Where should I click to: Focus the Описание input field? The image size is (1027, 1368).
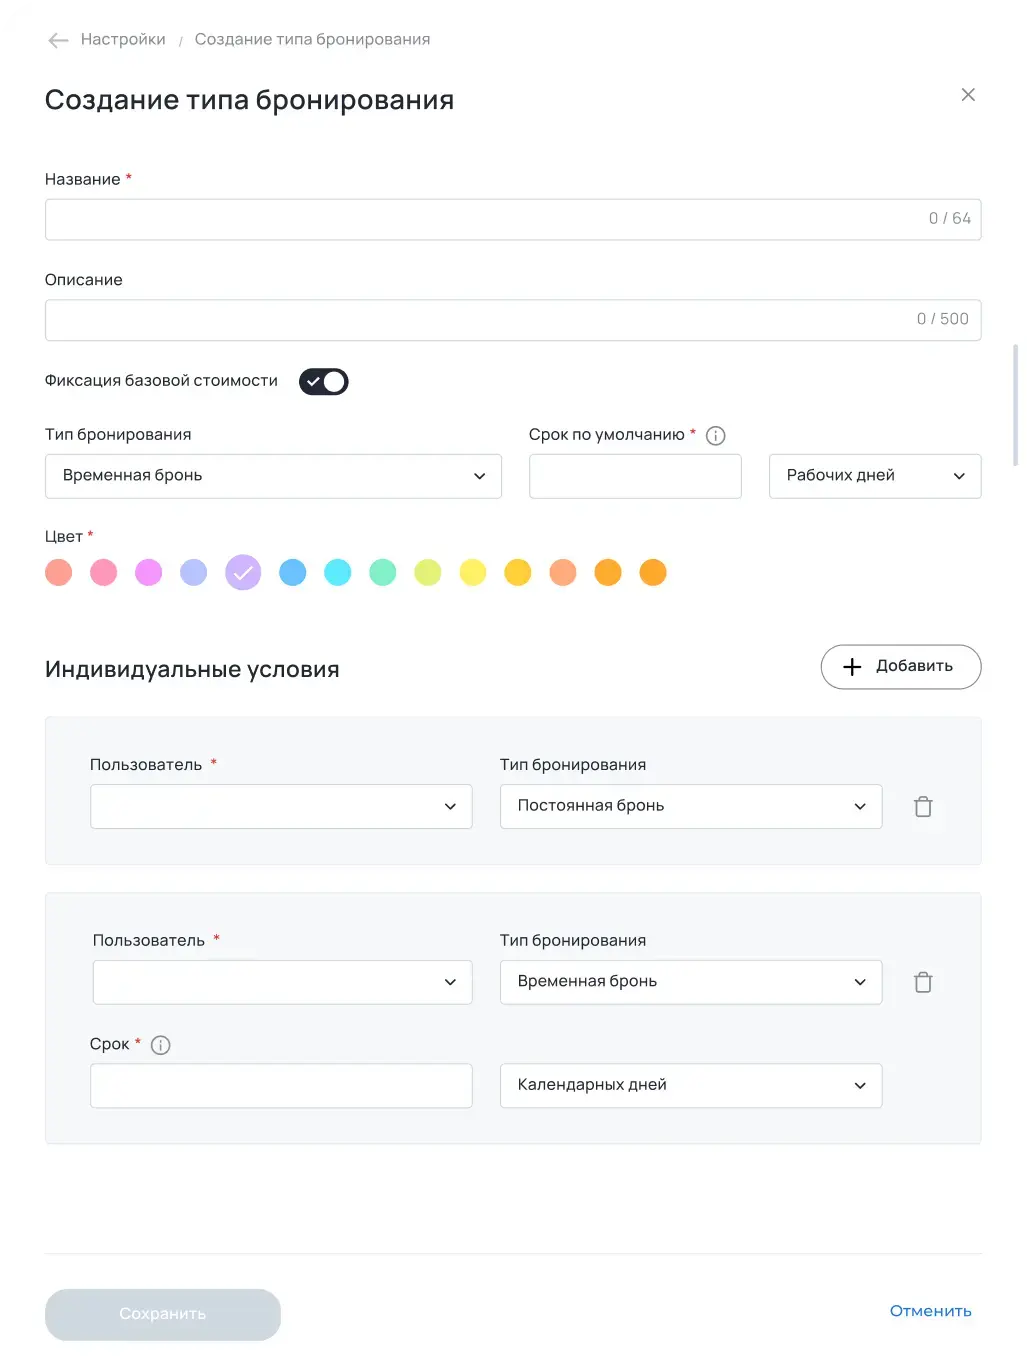pyautogui.click(x=480, y=320)
